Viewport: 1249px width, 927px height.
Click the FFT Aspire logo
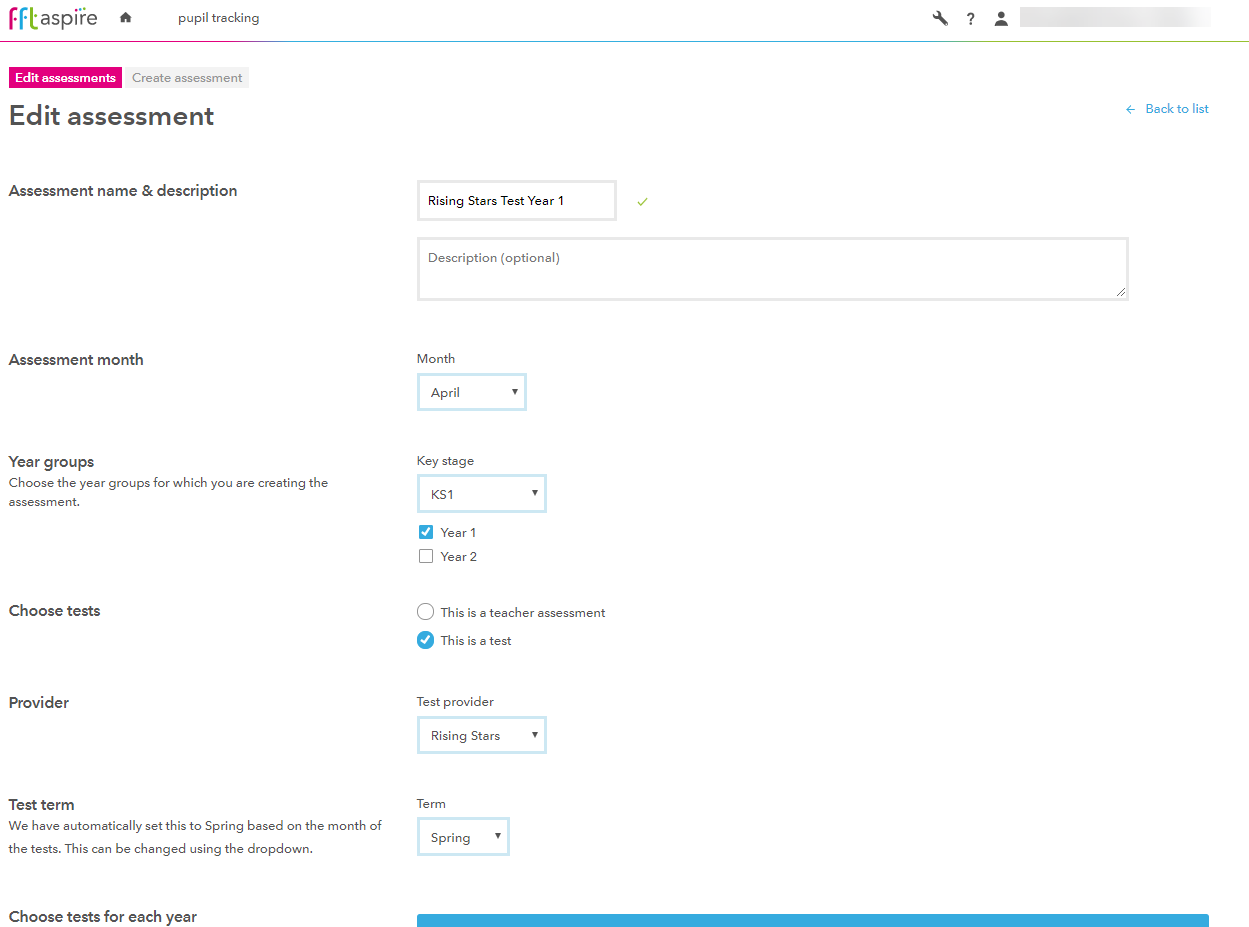click(x=52, y=17)
